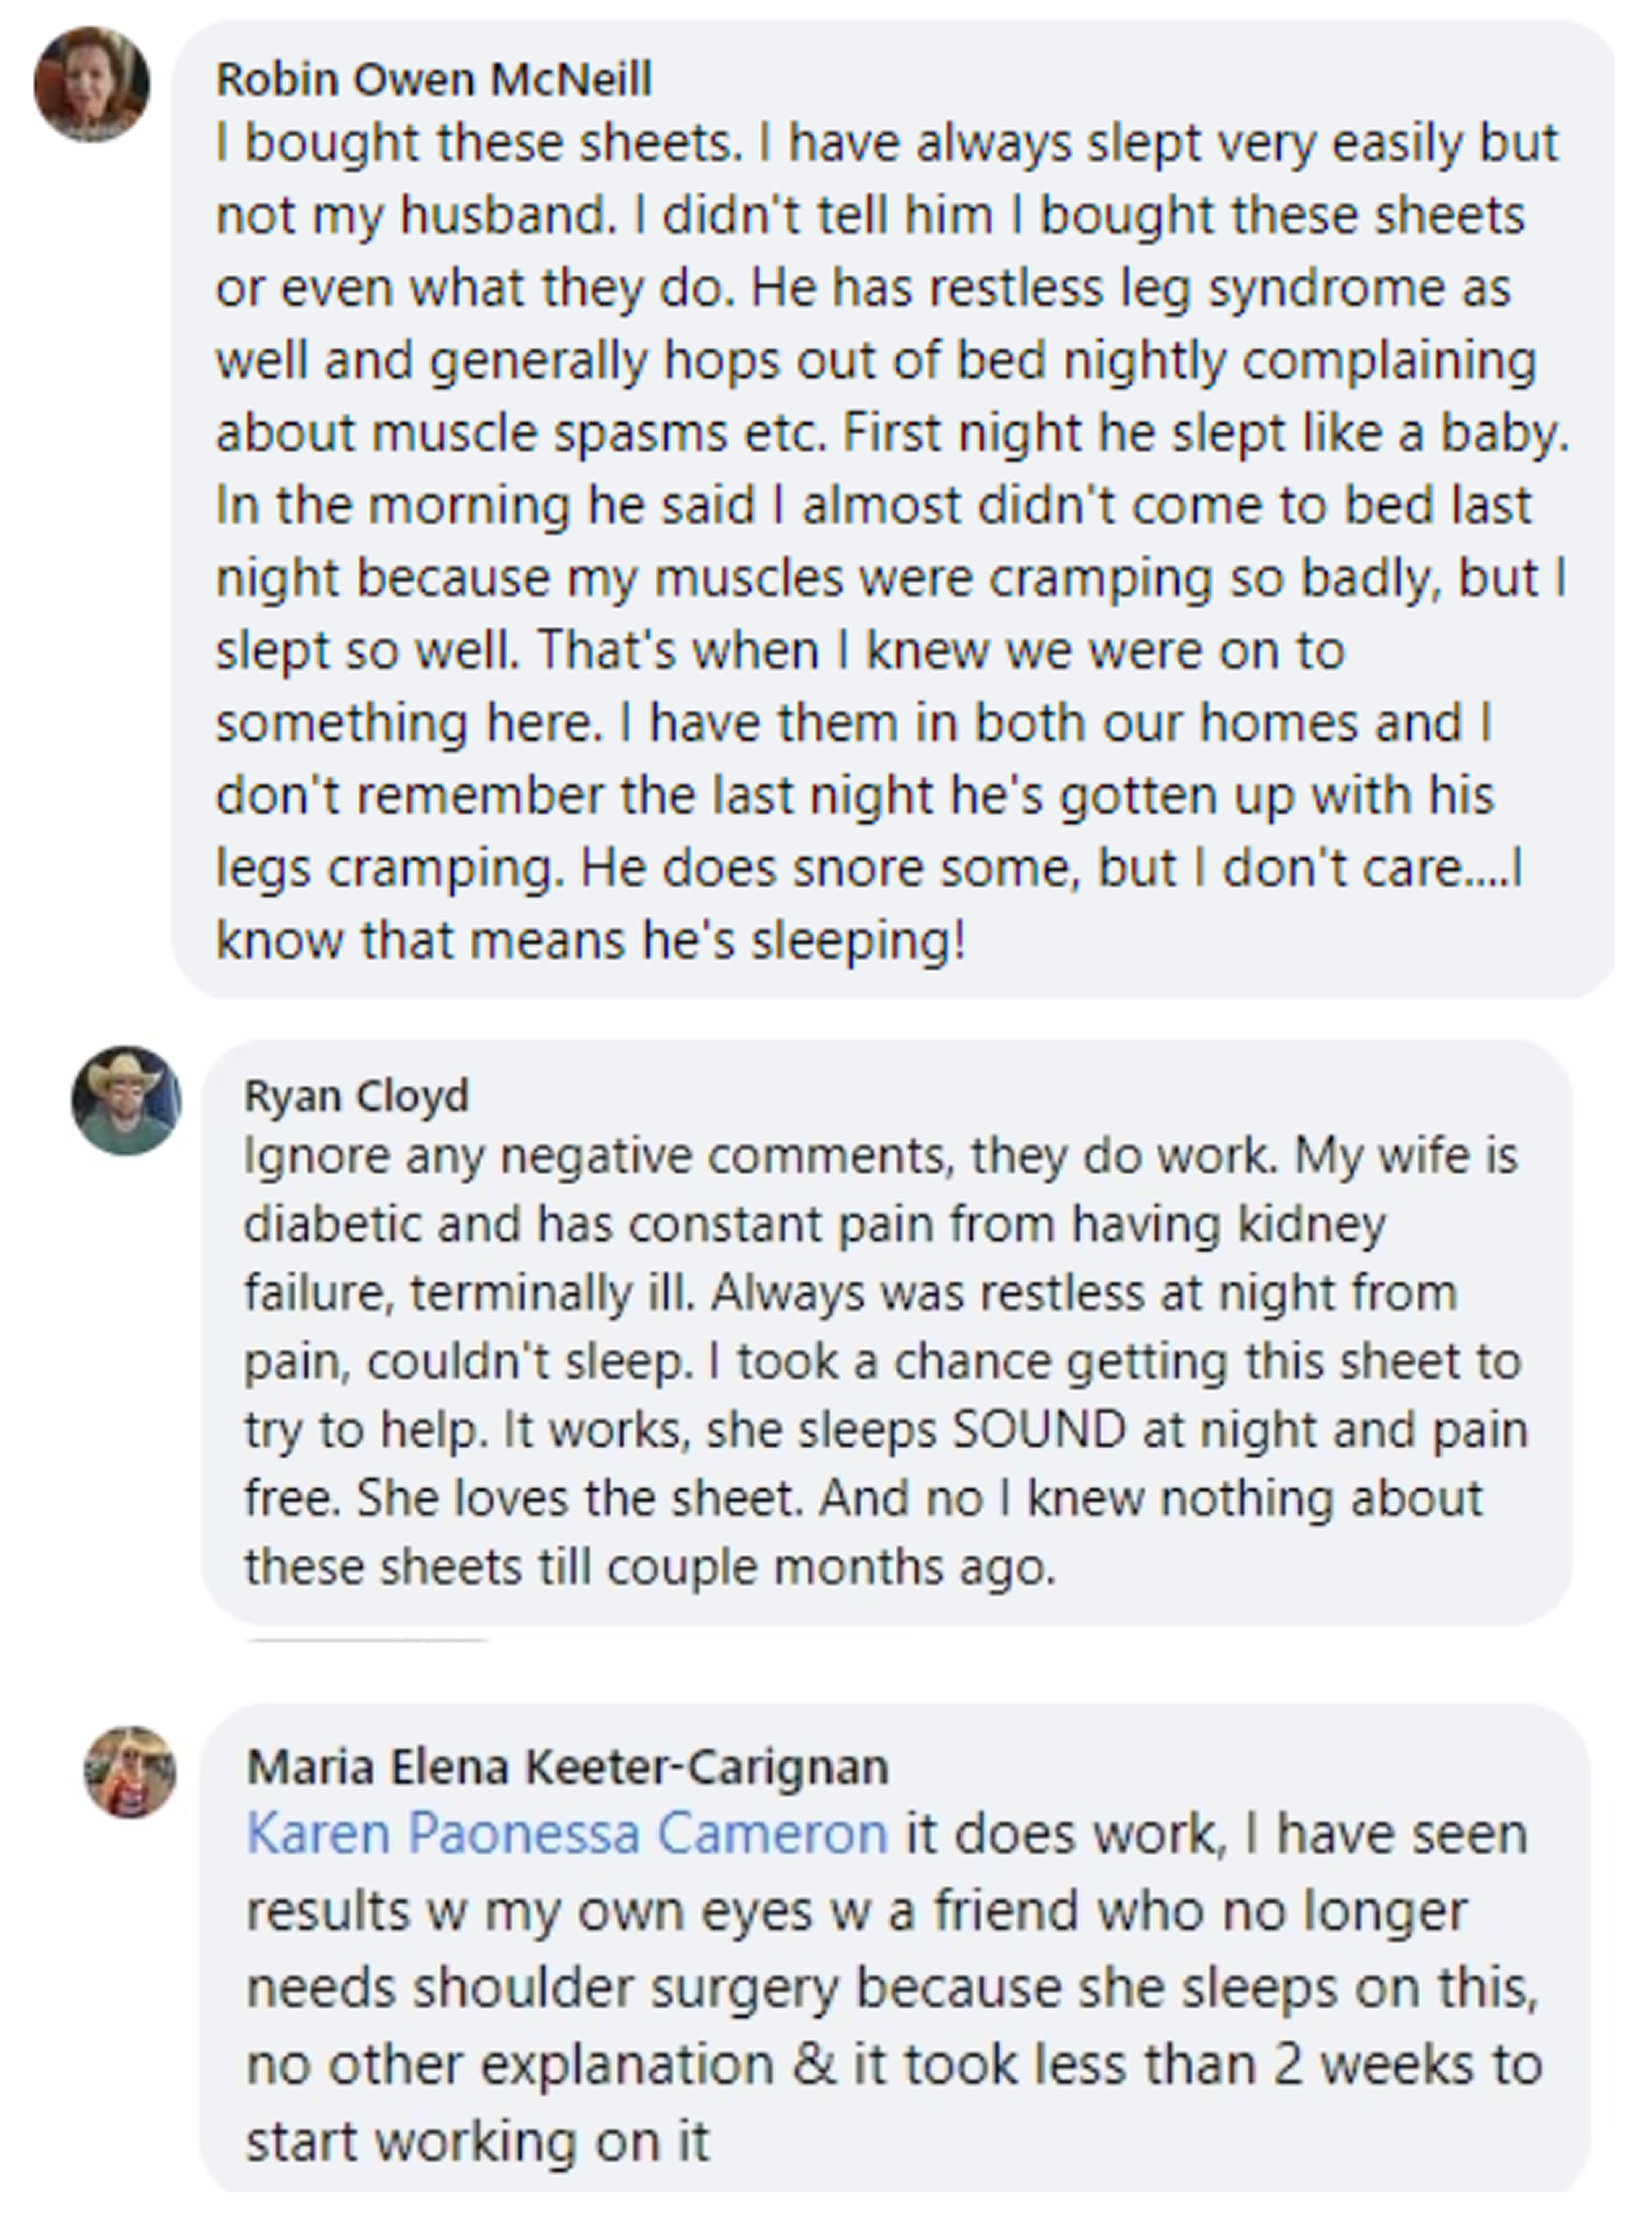1635x2214 pixels.
Task: Click "start working on it" final line
Action: [478, 2142]
